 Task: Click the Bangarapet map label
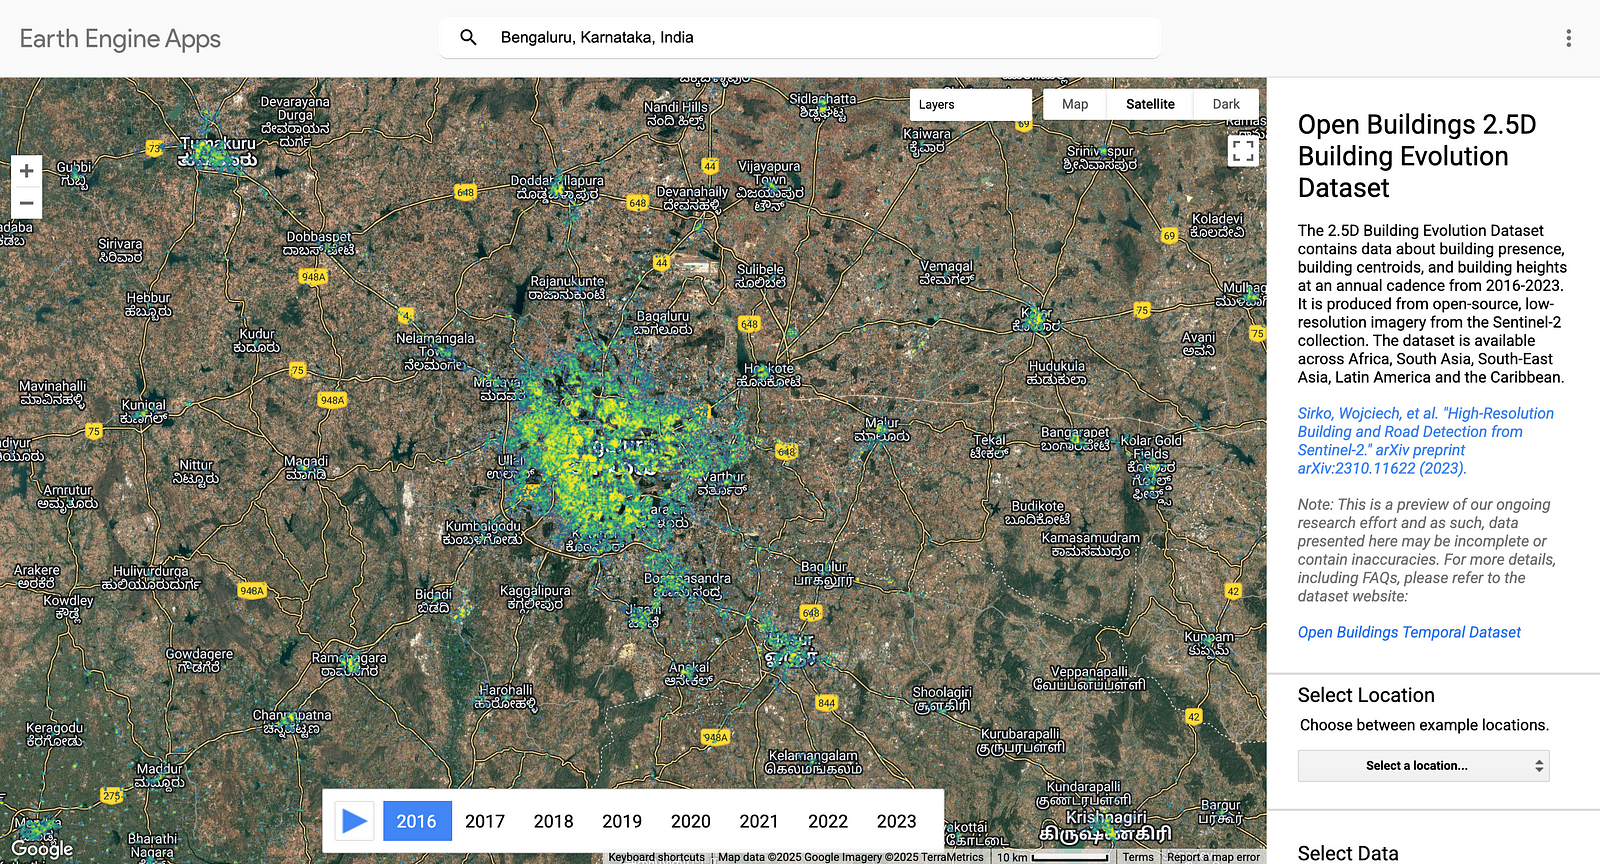(x=1075, y=439)
